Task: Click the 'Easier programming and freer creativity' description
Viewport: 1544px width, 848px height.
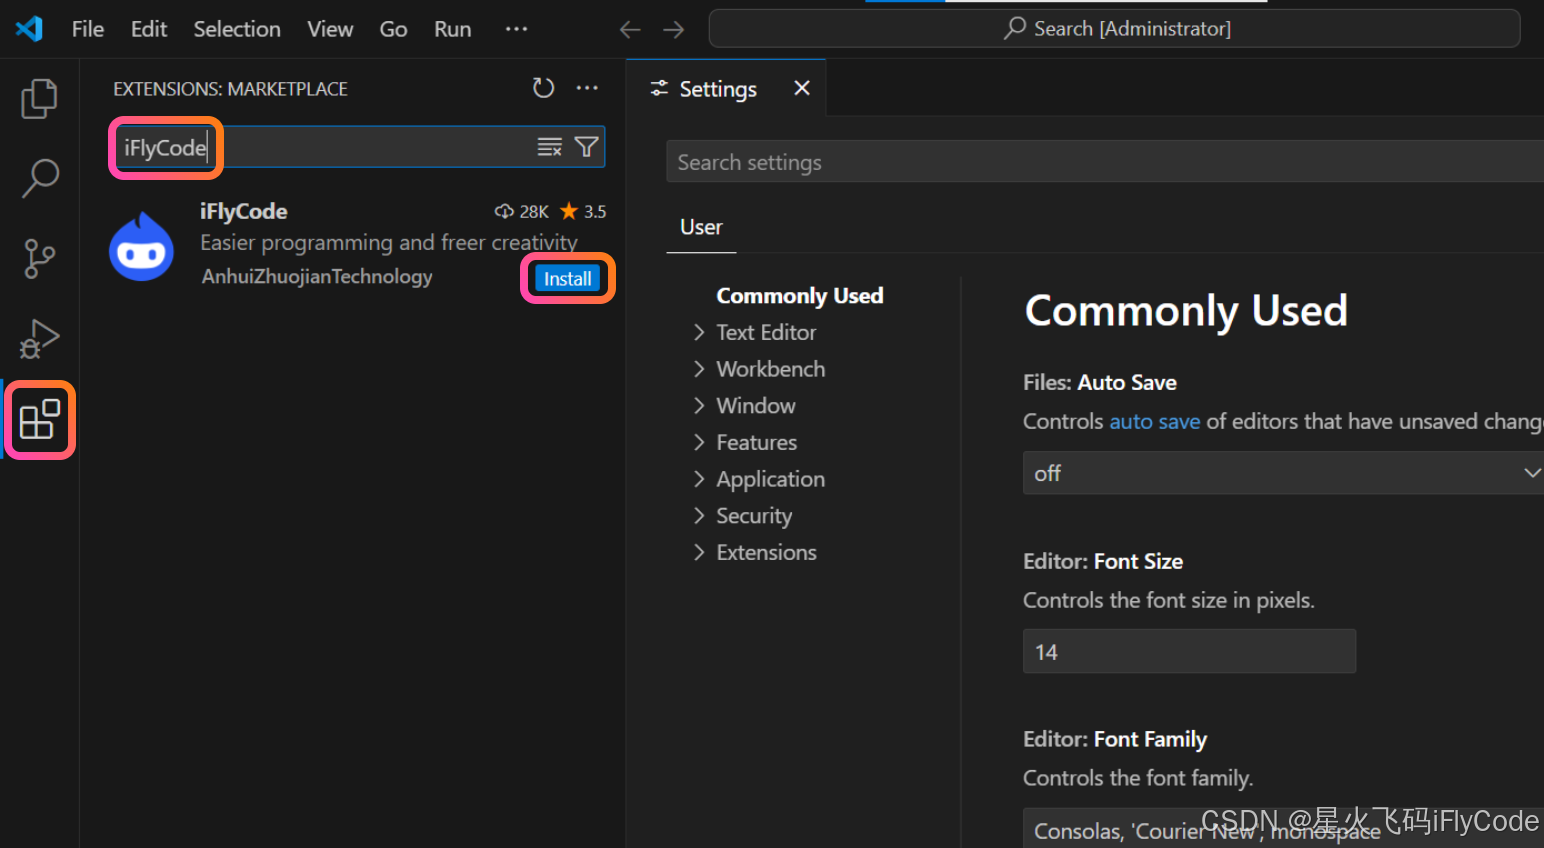Action: (389, 243)
